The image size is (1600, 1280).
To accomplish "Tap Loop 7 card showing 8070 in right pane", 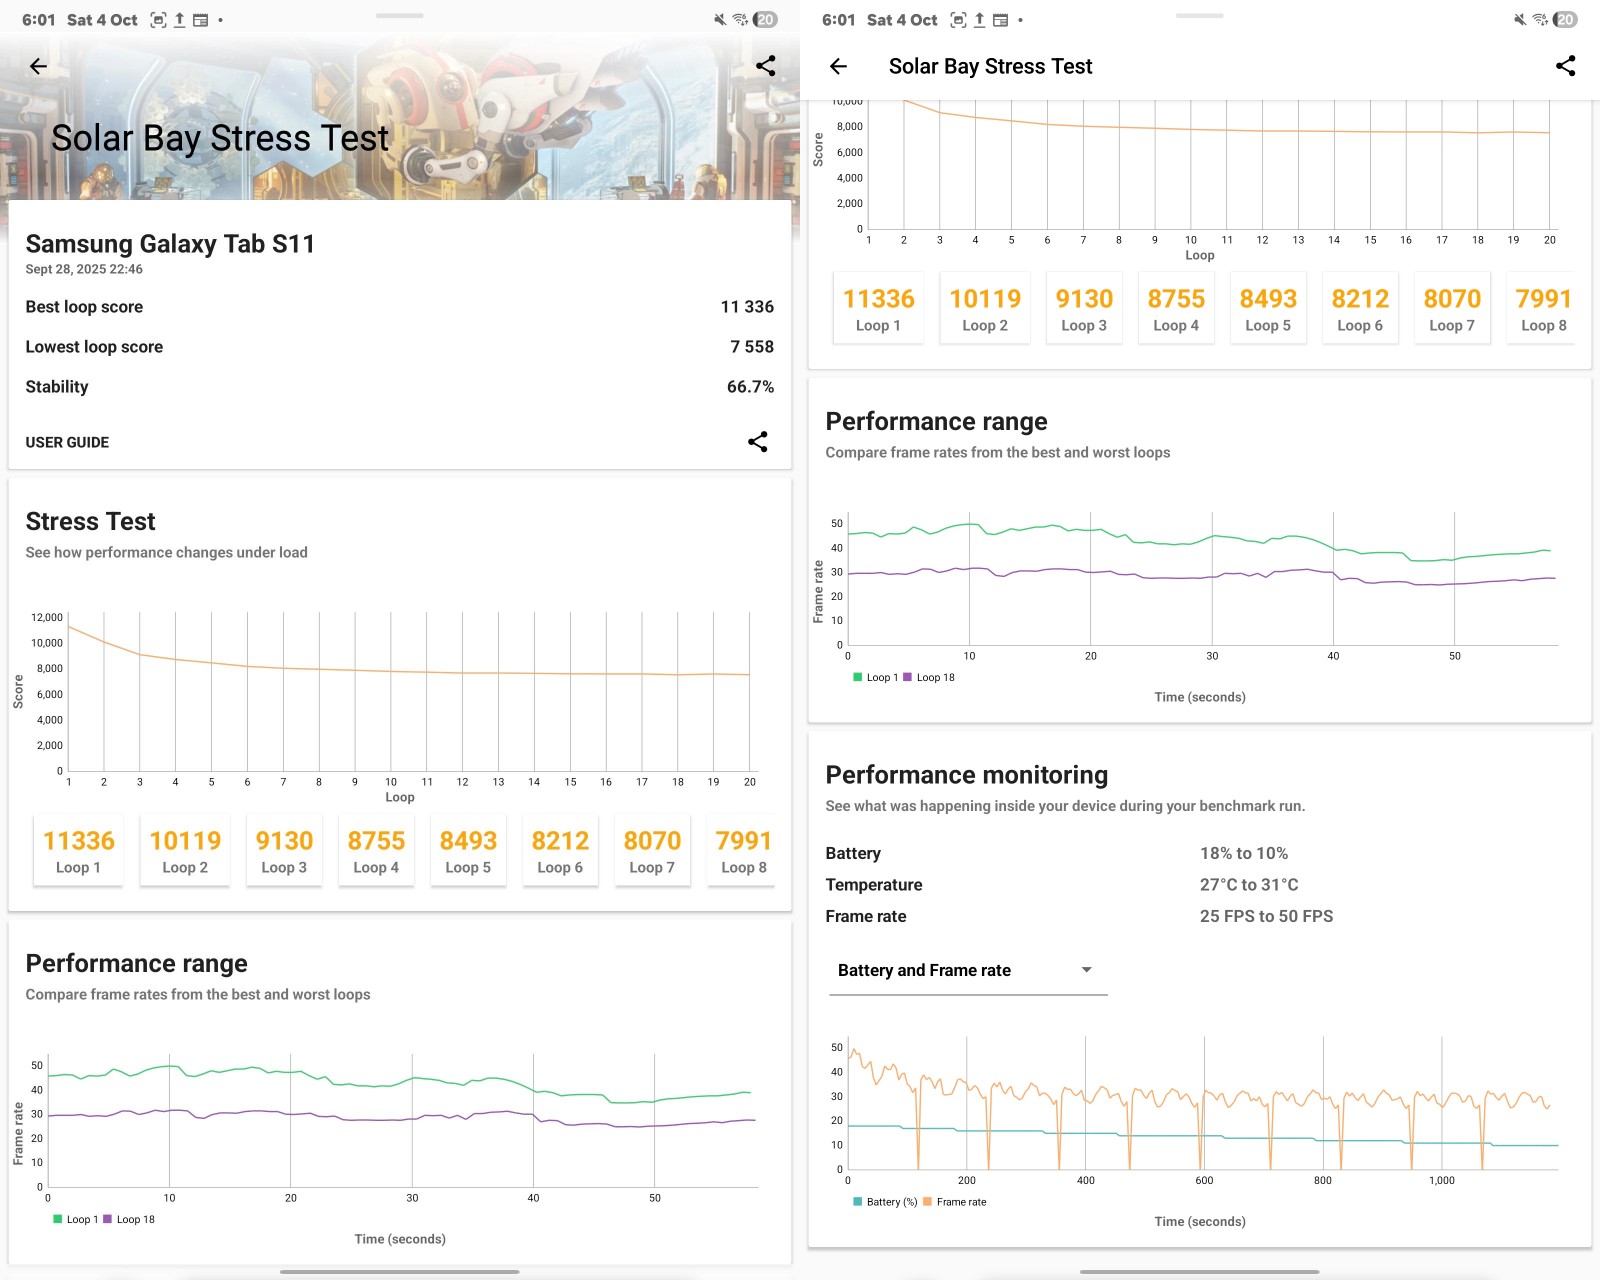I will (x=1451, y=310).
